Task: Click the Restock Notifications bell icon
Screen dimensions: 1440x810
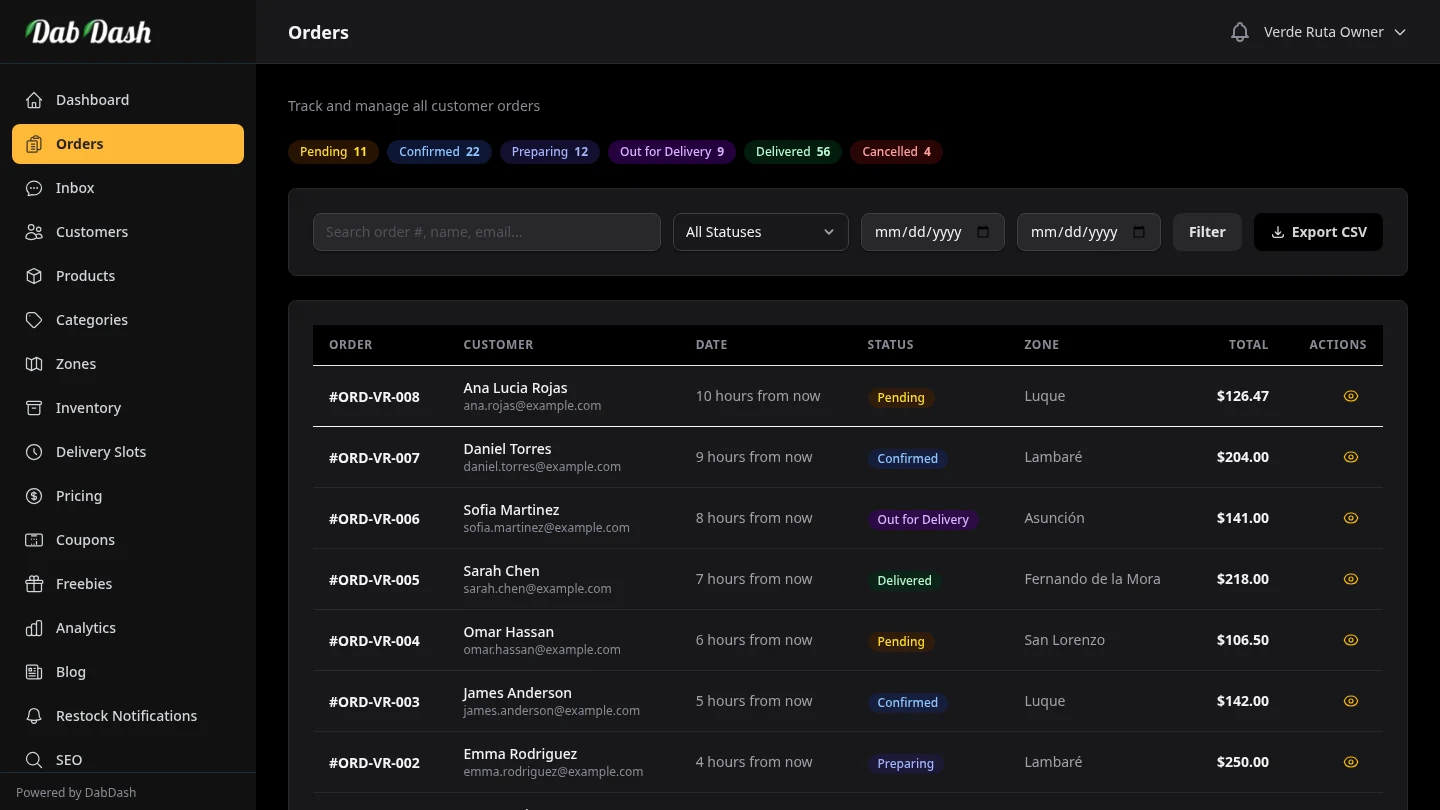Action: 34,716
